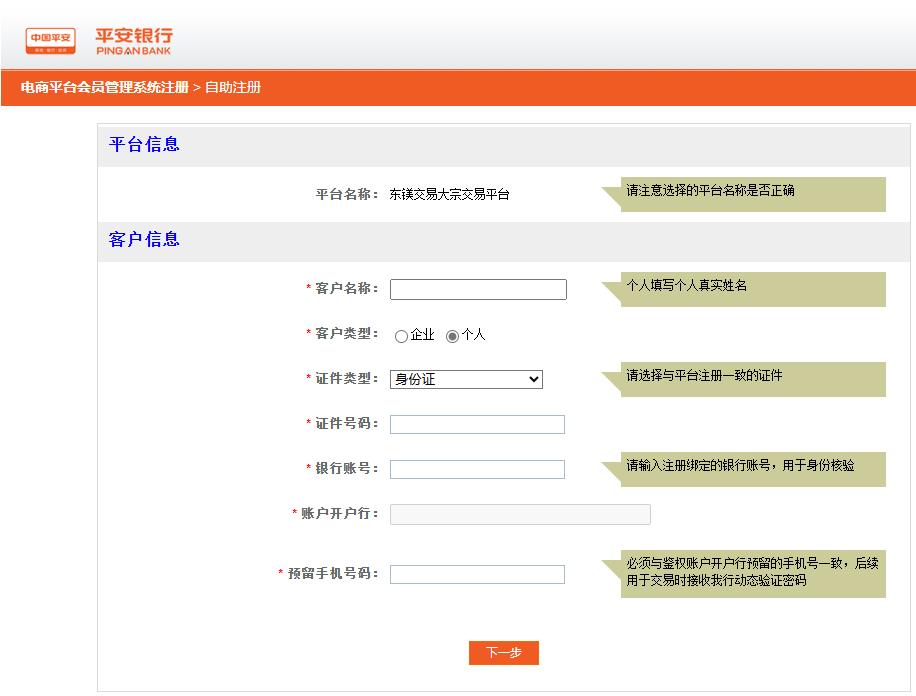Screen dimensions: 916x696
Task: Open the 证件类型 dropdown showing 身份证
Action: point(466,379)
